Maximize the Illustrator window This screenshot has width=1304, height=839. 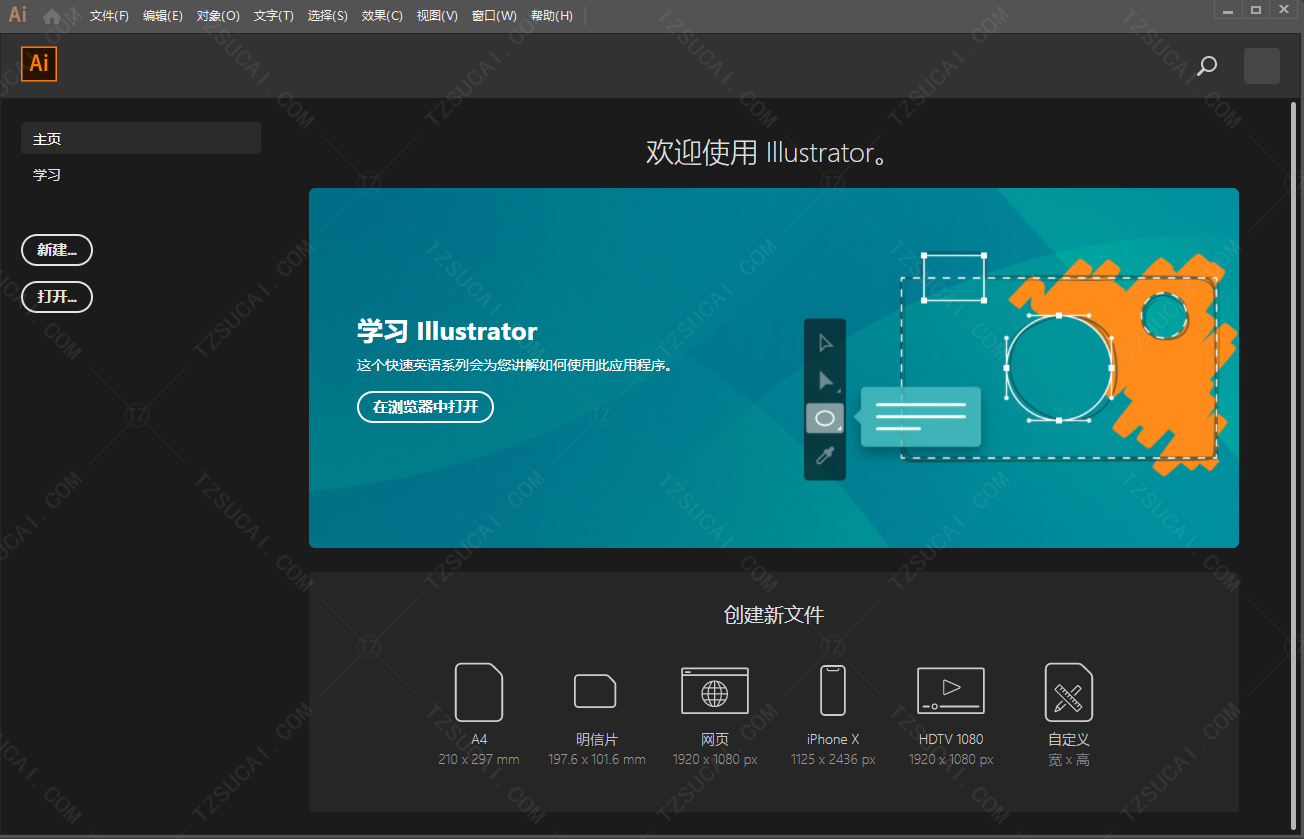click(x=1256, y=10)
